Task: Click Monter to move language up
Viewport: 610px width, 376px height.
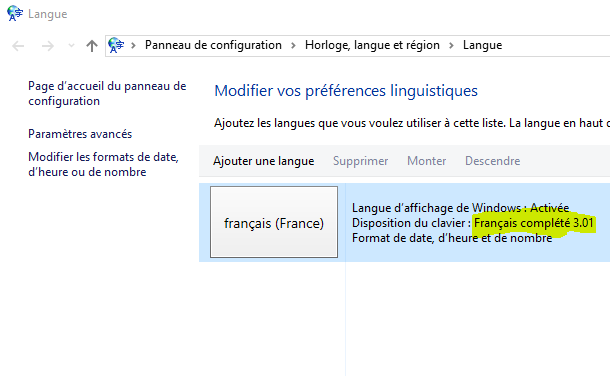Action: tap(426, 161)
